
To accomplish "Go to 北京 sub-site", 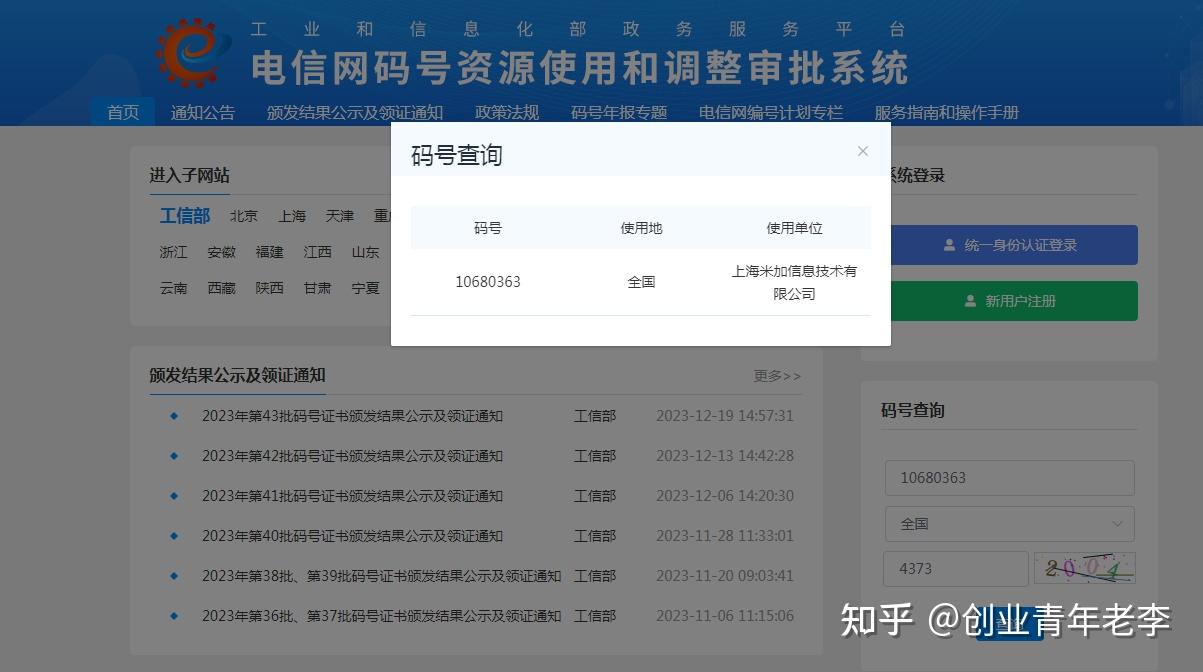I will [x=243, y=216].
